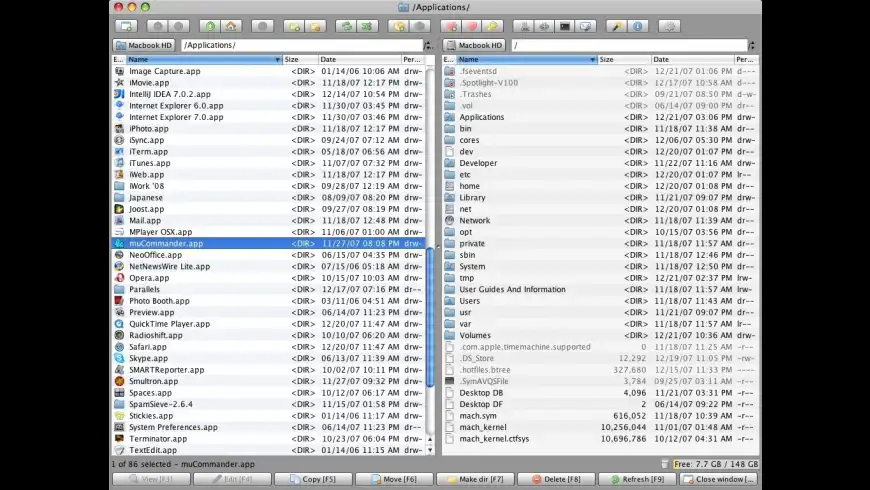Image resolution: width=870 pixels, height=490 pixels.
Task: Select .hotfiles.btree file row
Action: point(600,370)
